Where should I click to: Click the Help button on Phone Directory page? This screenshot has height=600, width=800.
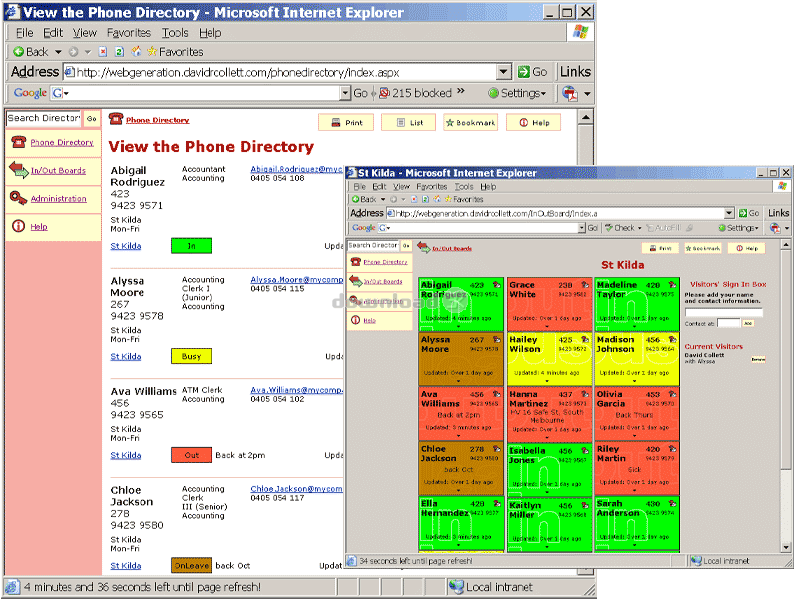533,122
